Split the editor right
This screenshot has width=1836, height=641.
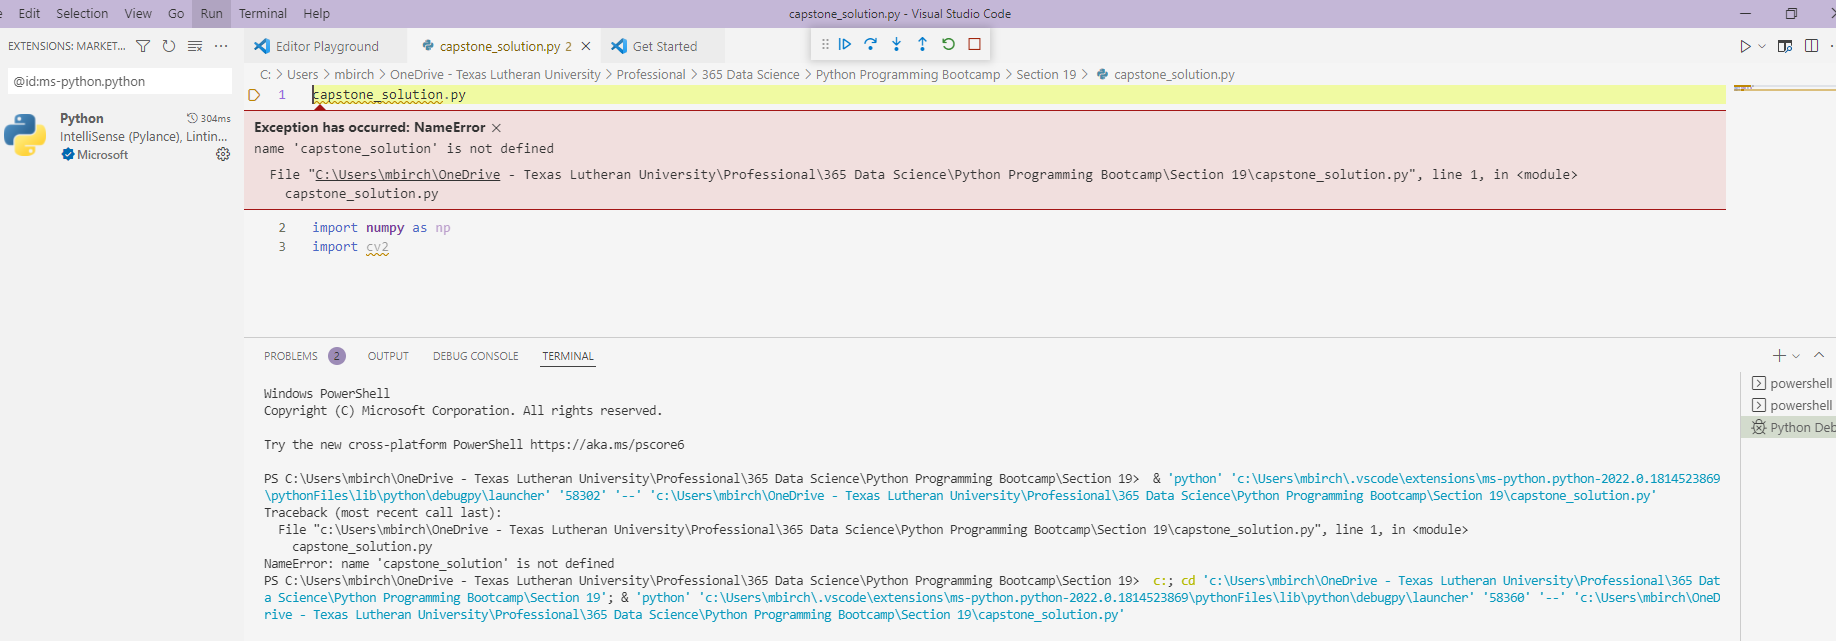tap(1811, 46)
